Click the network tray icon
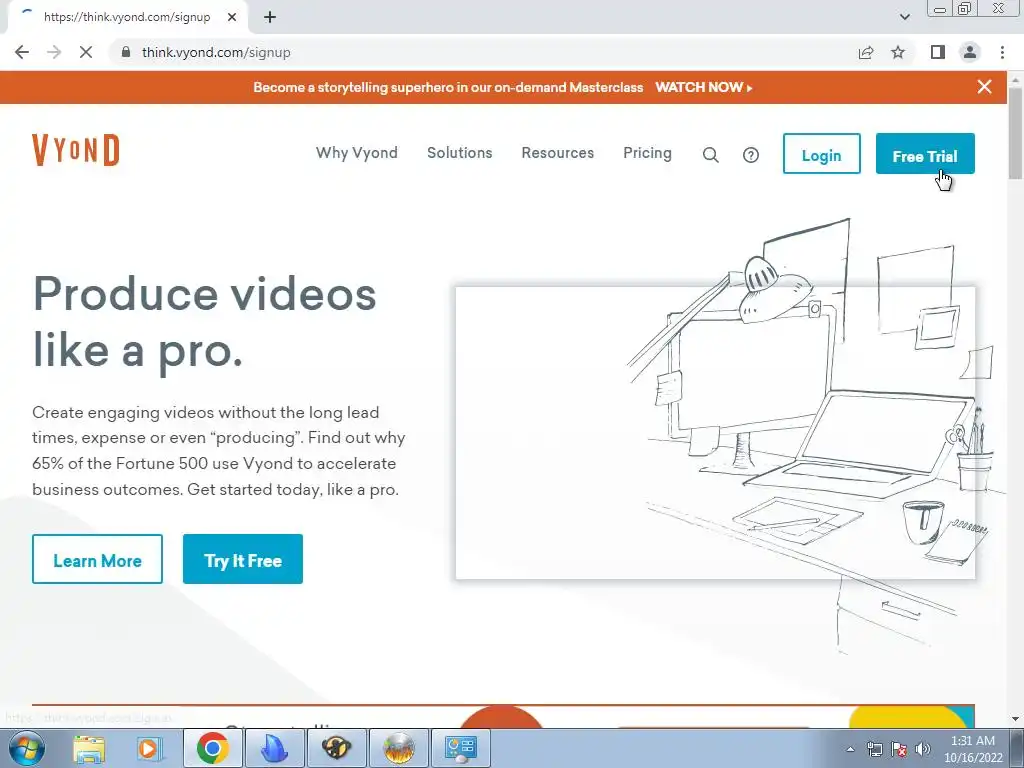The width and height of the screenshot is (1024, 768). click(x=874, y=749)
